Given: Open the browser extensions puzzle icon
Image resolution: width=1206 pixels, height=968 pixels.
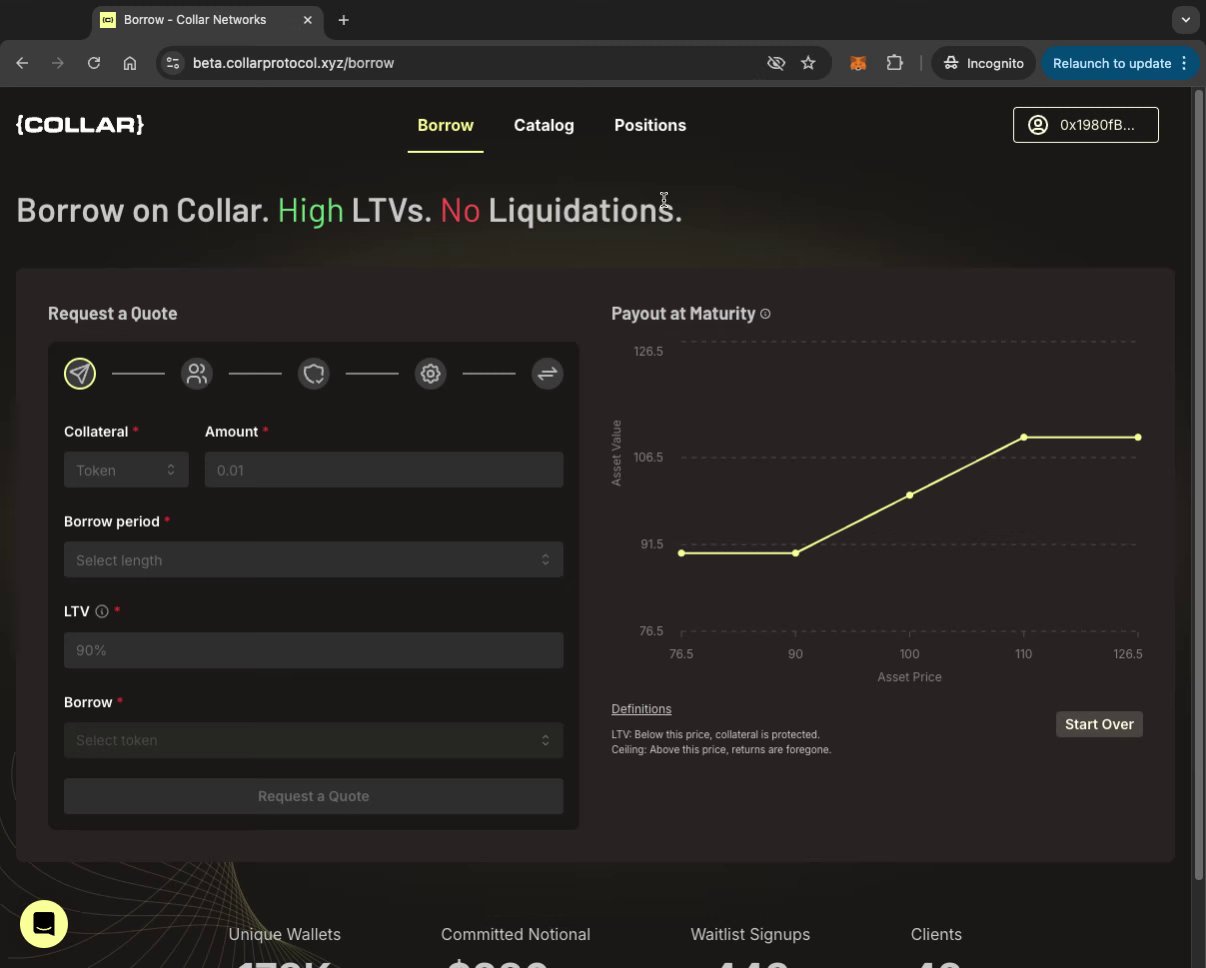Looking at the screenshot, I should [x=894, y=63].
